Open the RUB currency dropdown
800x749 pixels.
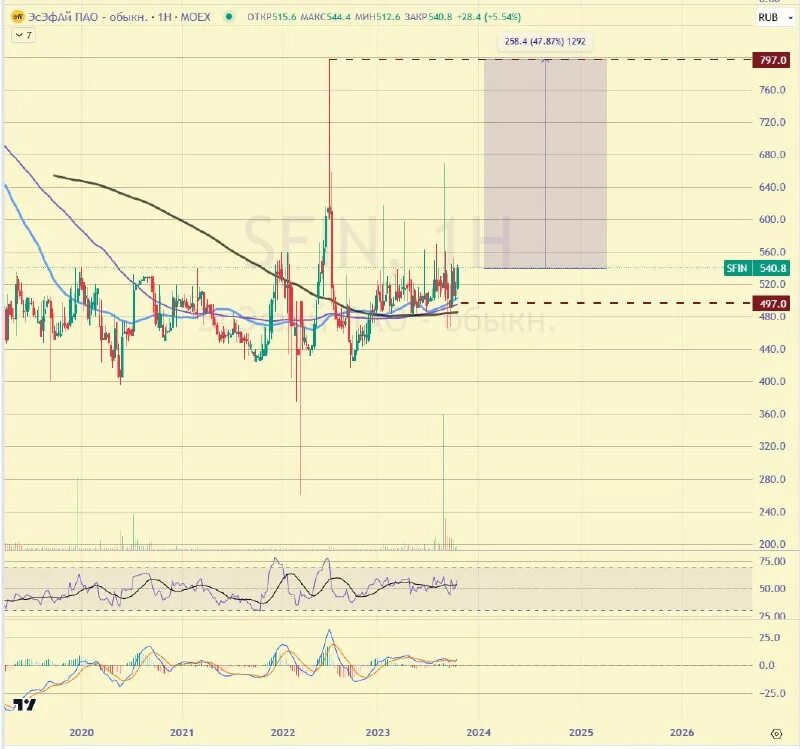775,17
